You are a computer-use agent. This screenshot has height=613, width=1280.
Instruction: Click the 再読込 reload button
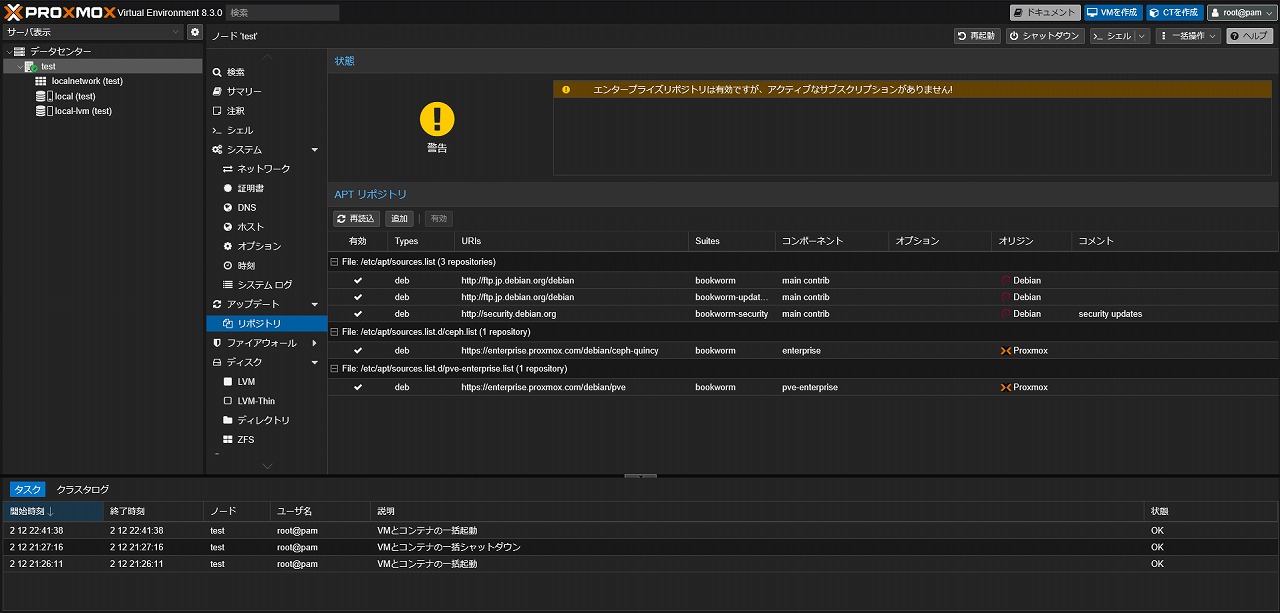click(x=356, y=218)
